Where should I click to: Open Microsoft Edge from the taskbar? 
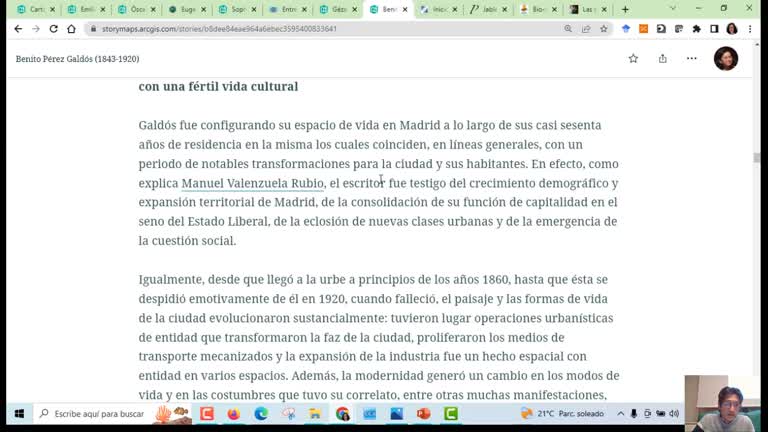(261, 414)
